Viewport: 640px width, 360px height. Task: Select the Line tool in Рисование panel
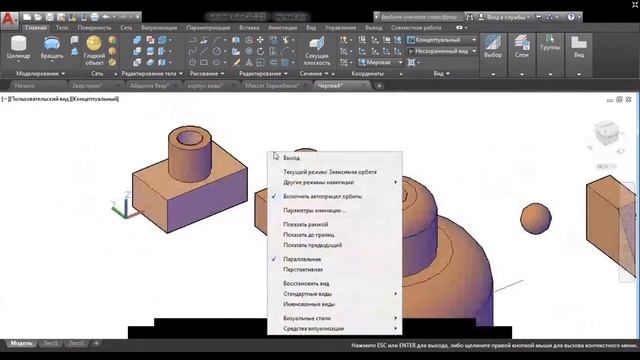pyautogui.click(x=204, y=51)
